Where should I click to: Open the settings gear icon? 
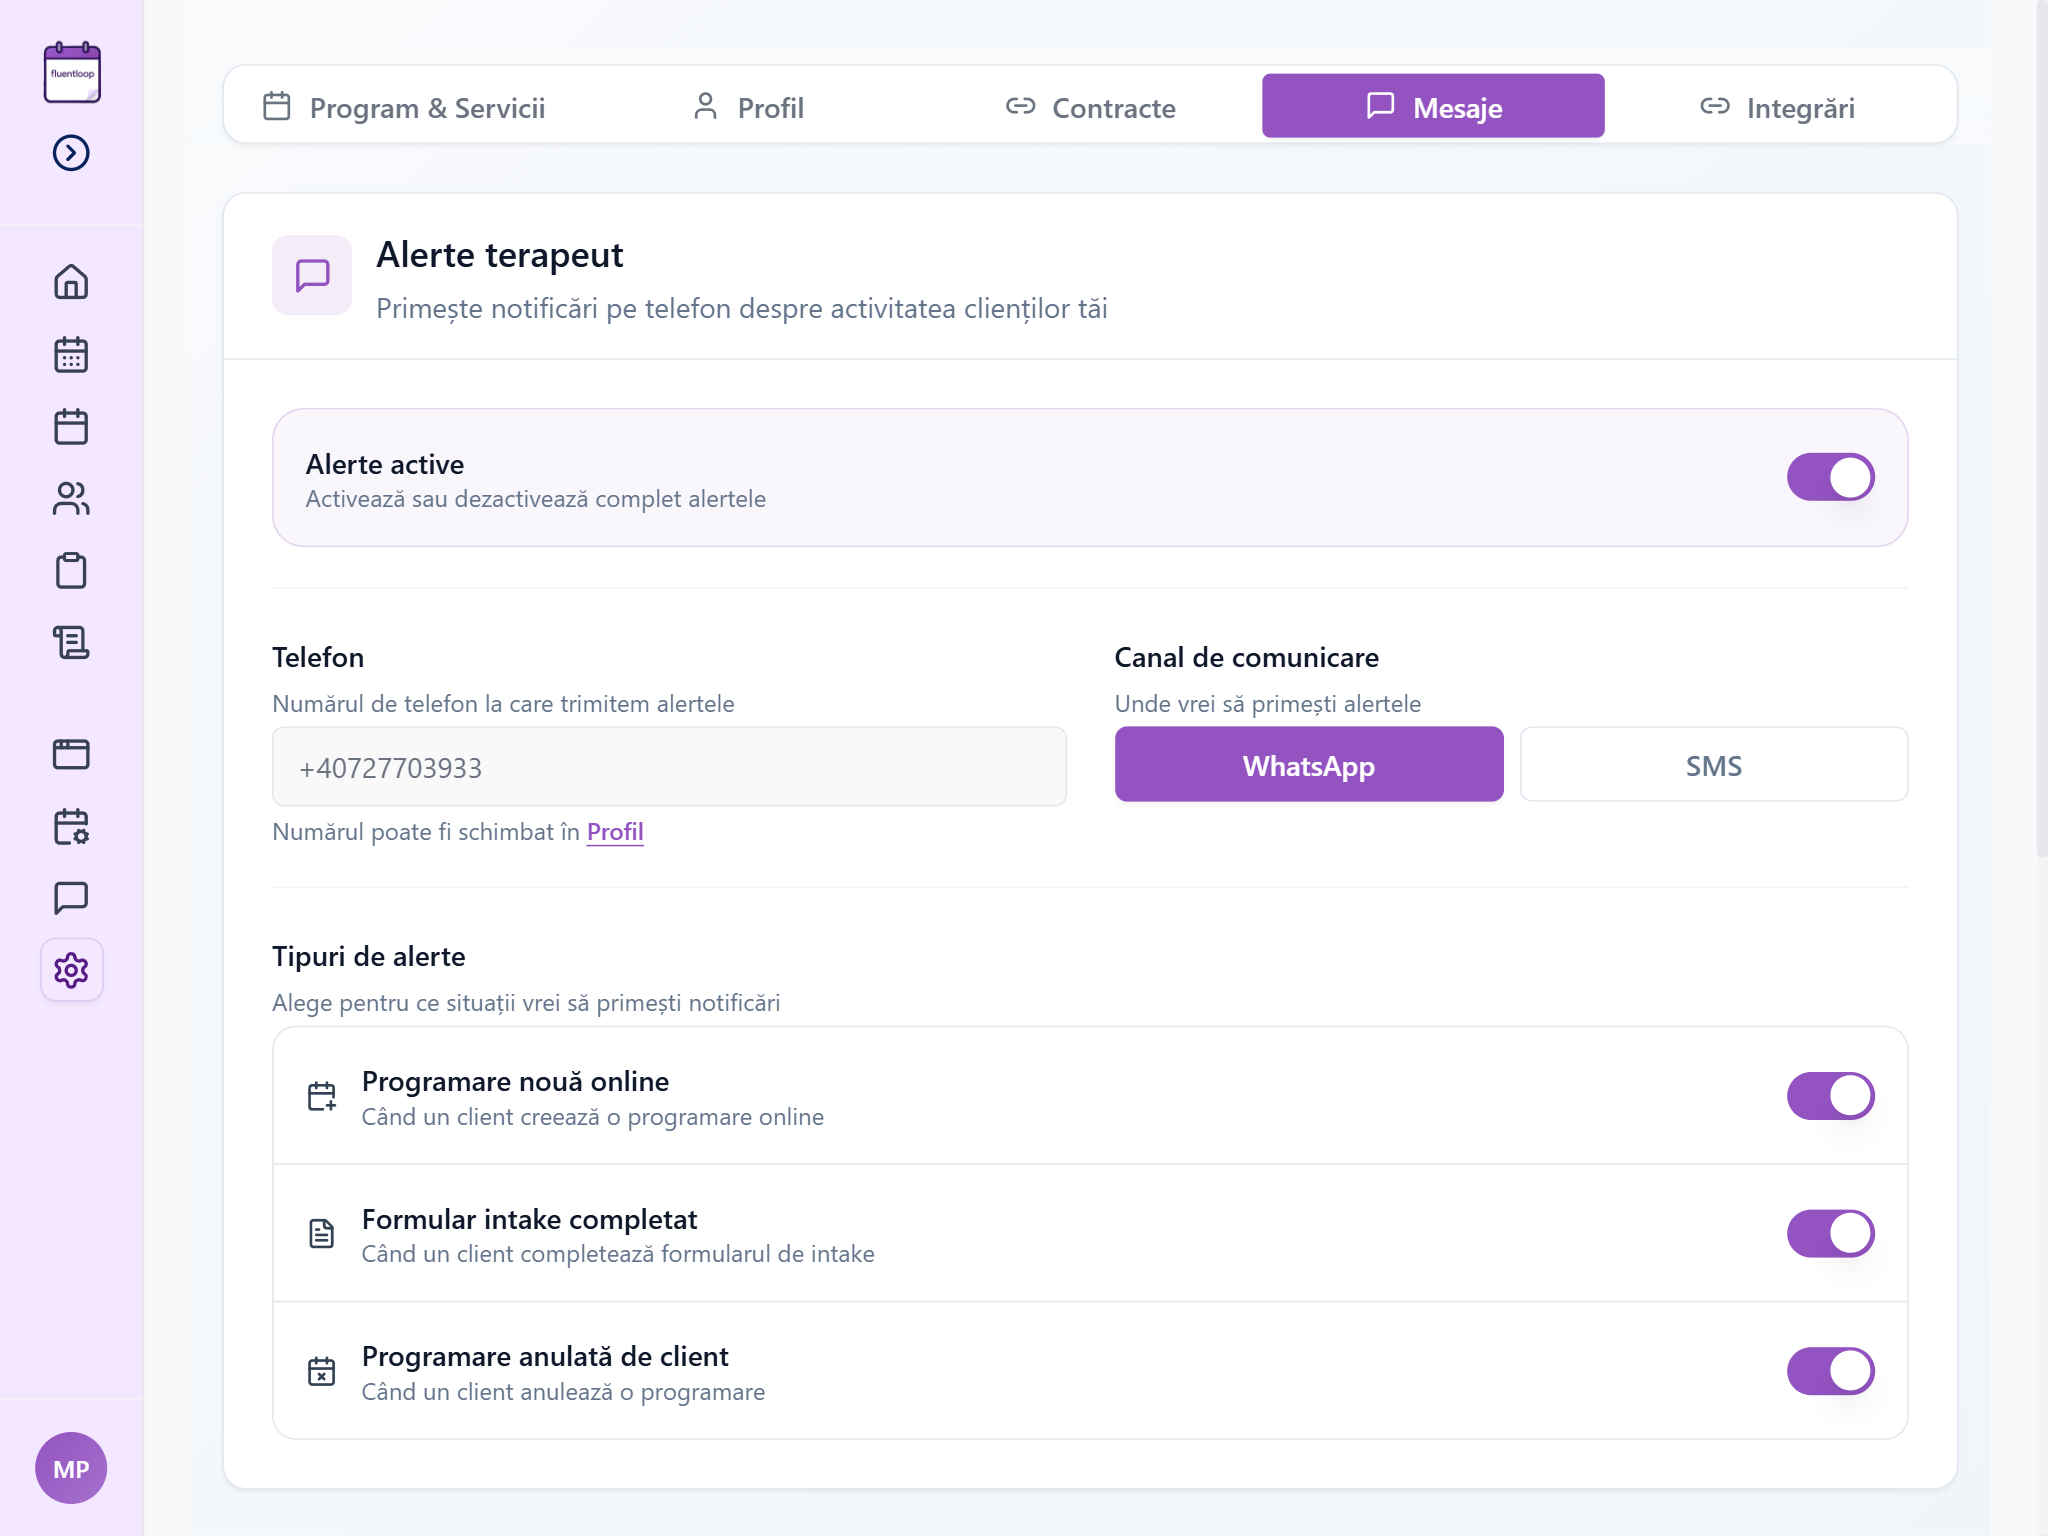point(71,970)
